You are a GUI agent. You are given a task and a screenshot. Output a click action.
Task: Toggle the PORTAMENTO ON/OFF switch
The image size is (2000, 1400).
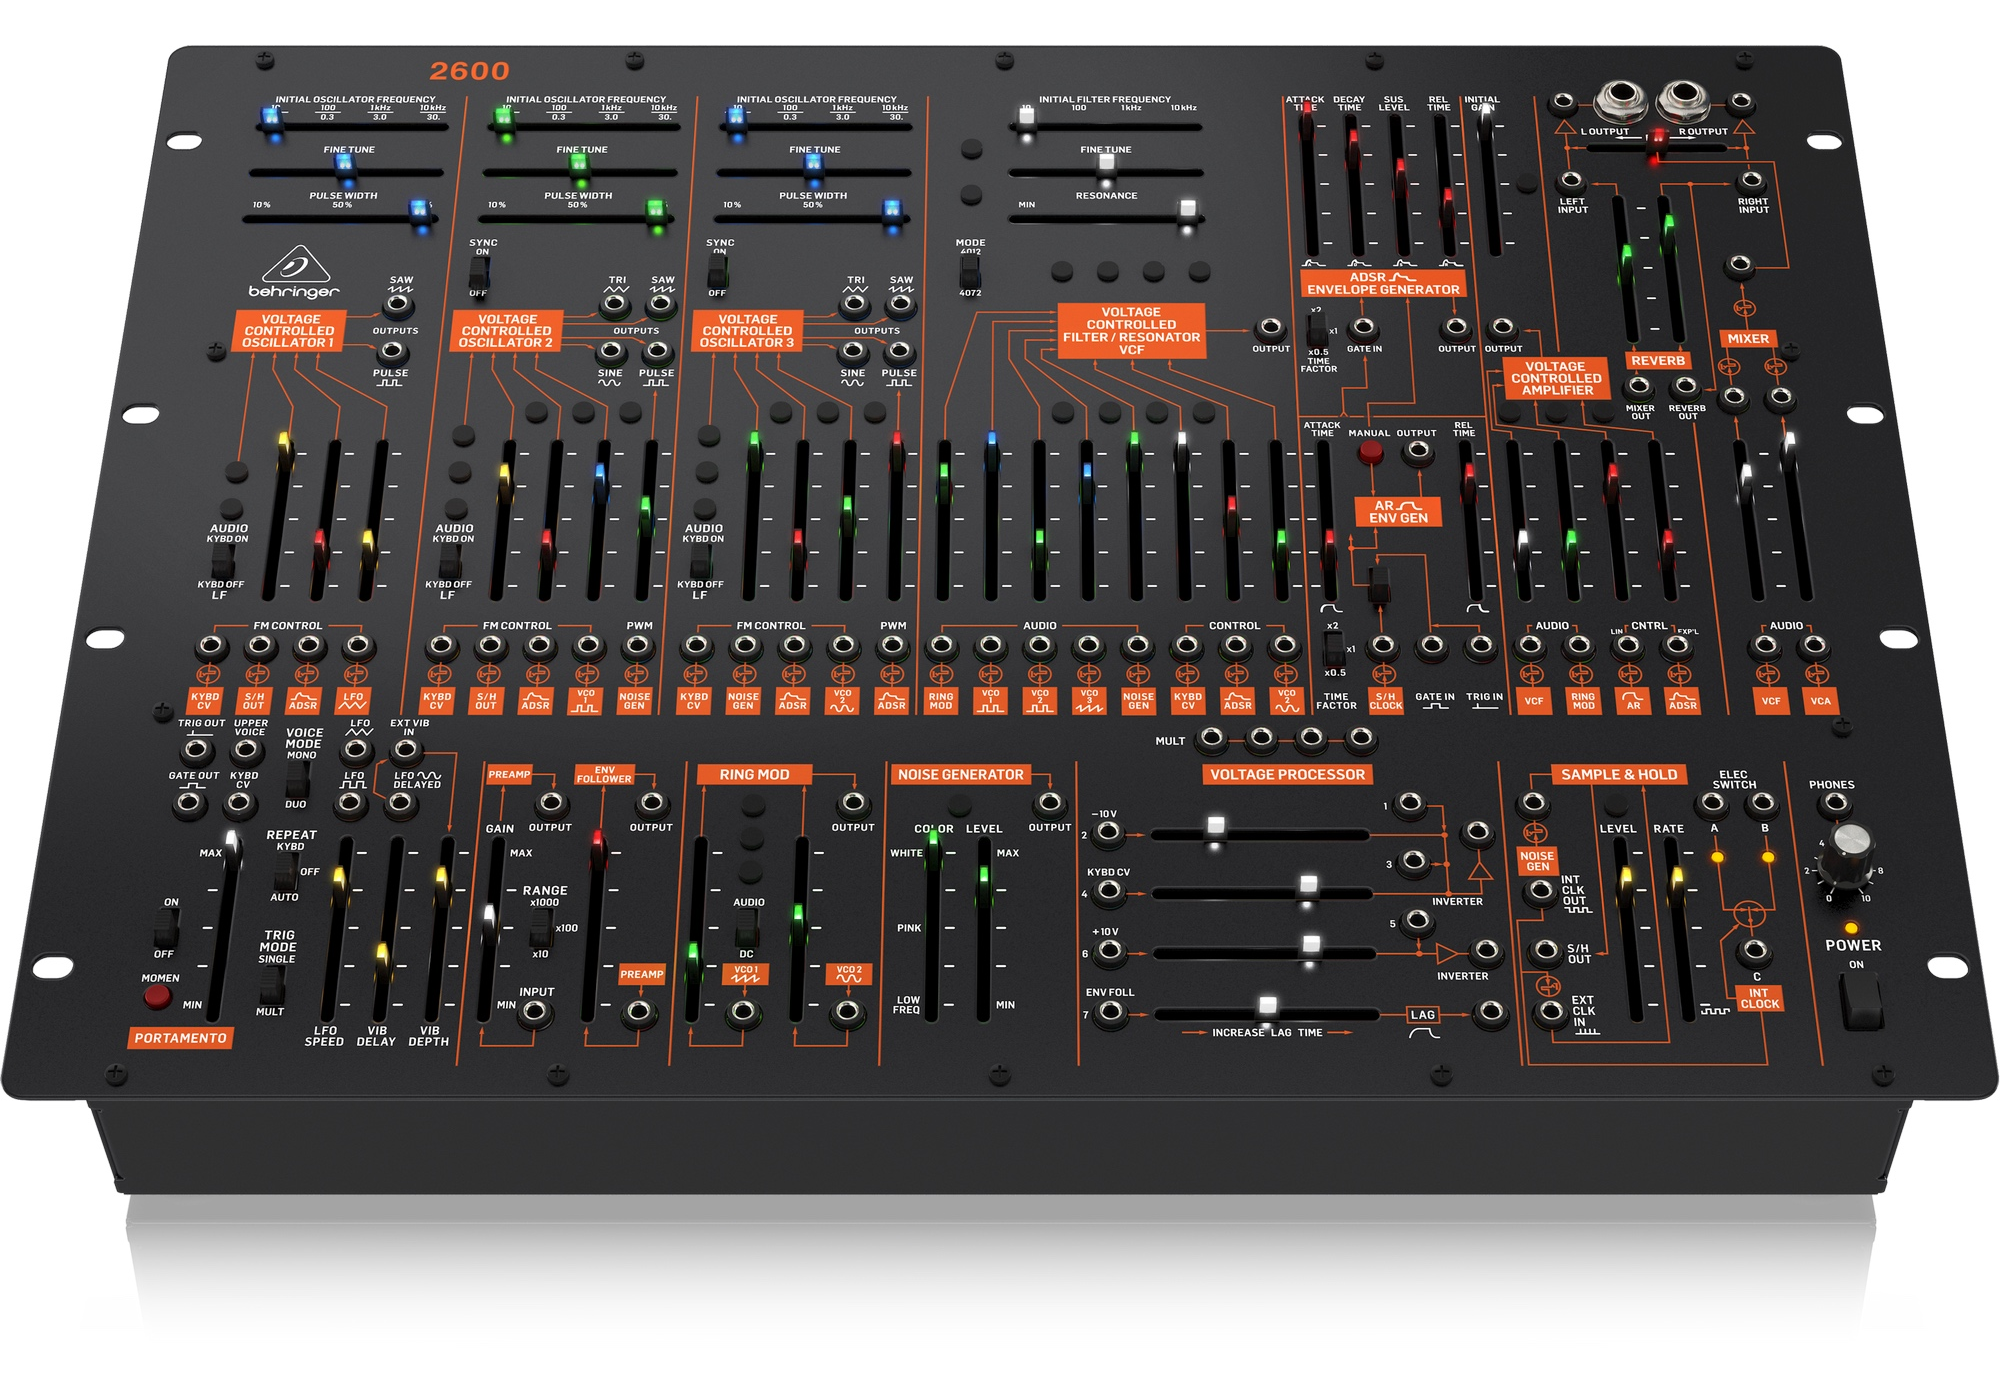point(165,929)
